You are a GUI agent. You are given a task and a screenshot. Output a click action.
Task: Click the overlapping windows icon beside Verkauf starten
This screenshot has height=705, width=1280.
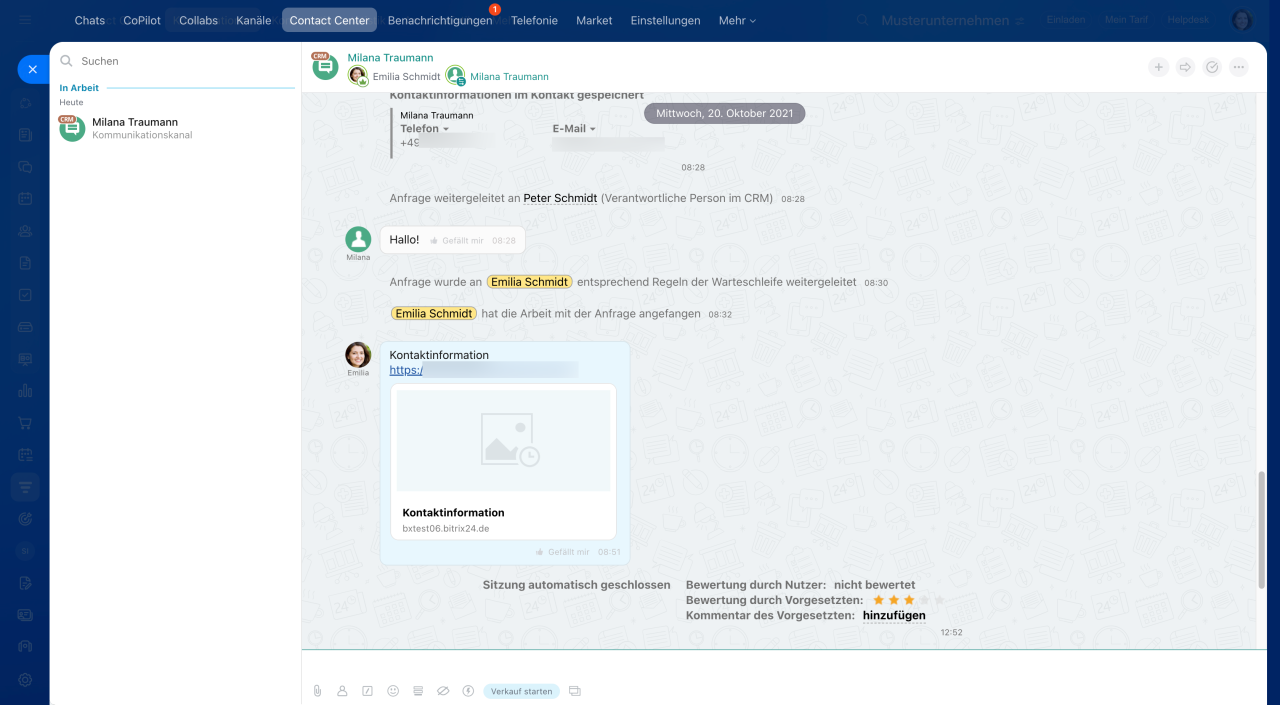pos(575,691)
